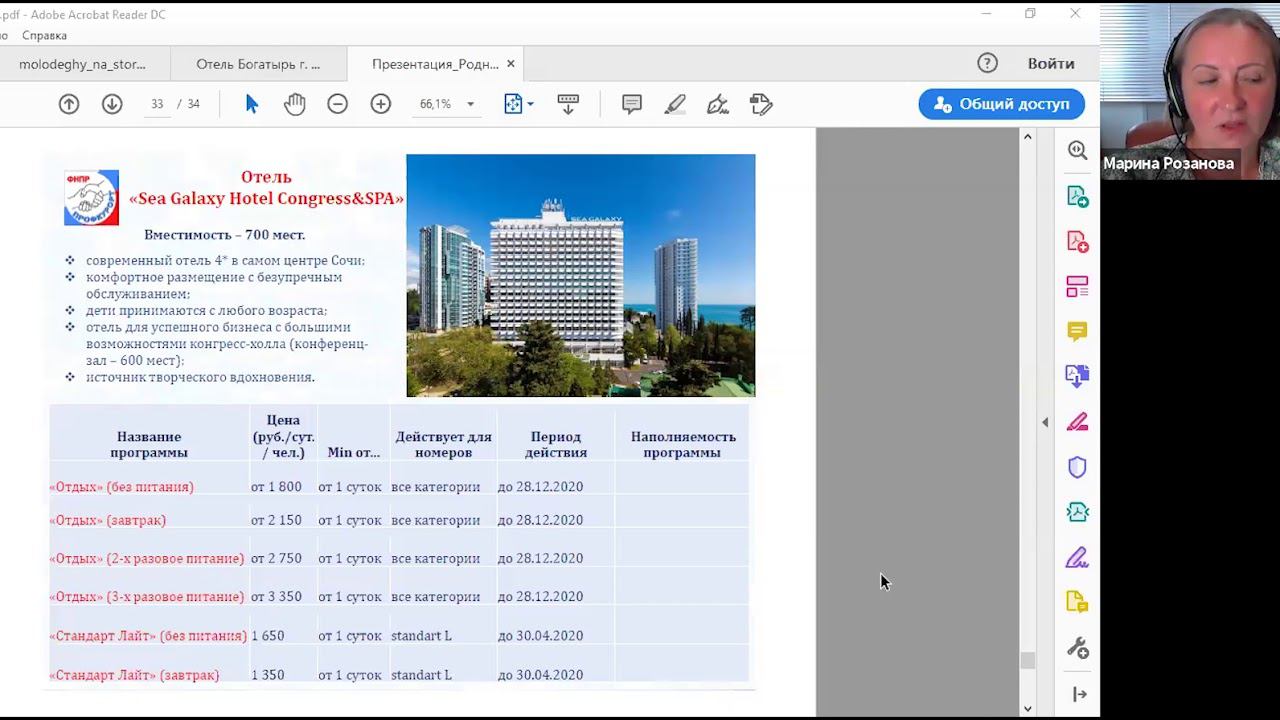1280x720 pixels.
Task: Click the last tool icon in the toolbar
Action: pyautogui.click(x=761, y=104)
